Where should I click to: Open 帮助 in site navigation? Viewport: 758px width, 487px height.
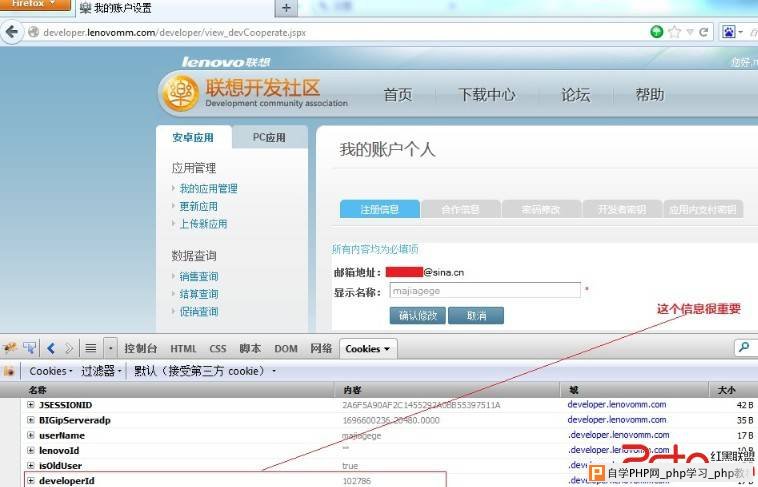point(650,95)
